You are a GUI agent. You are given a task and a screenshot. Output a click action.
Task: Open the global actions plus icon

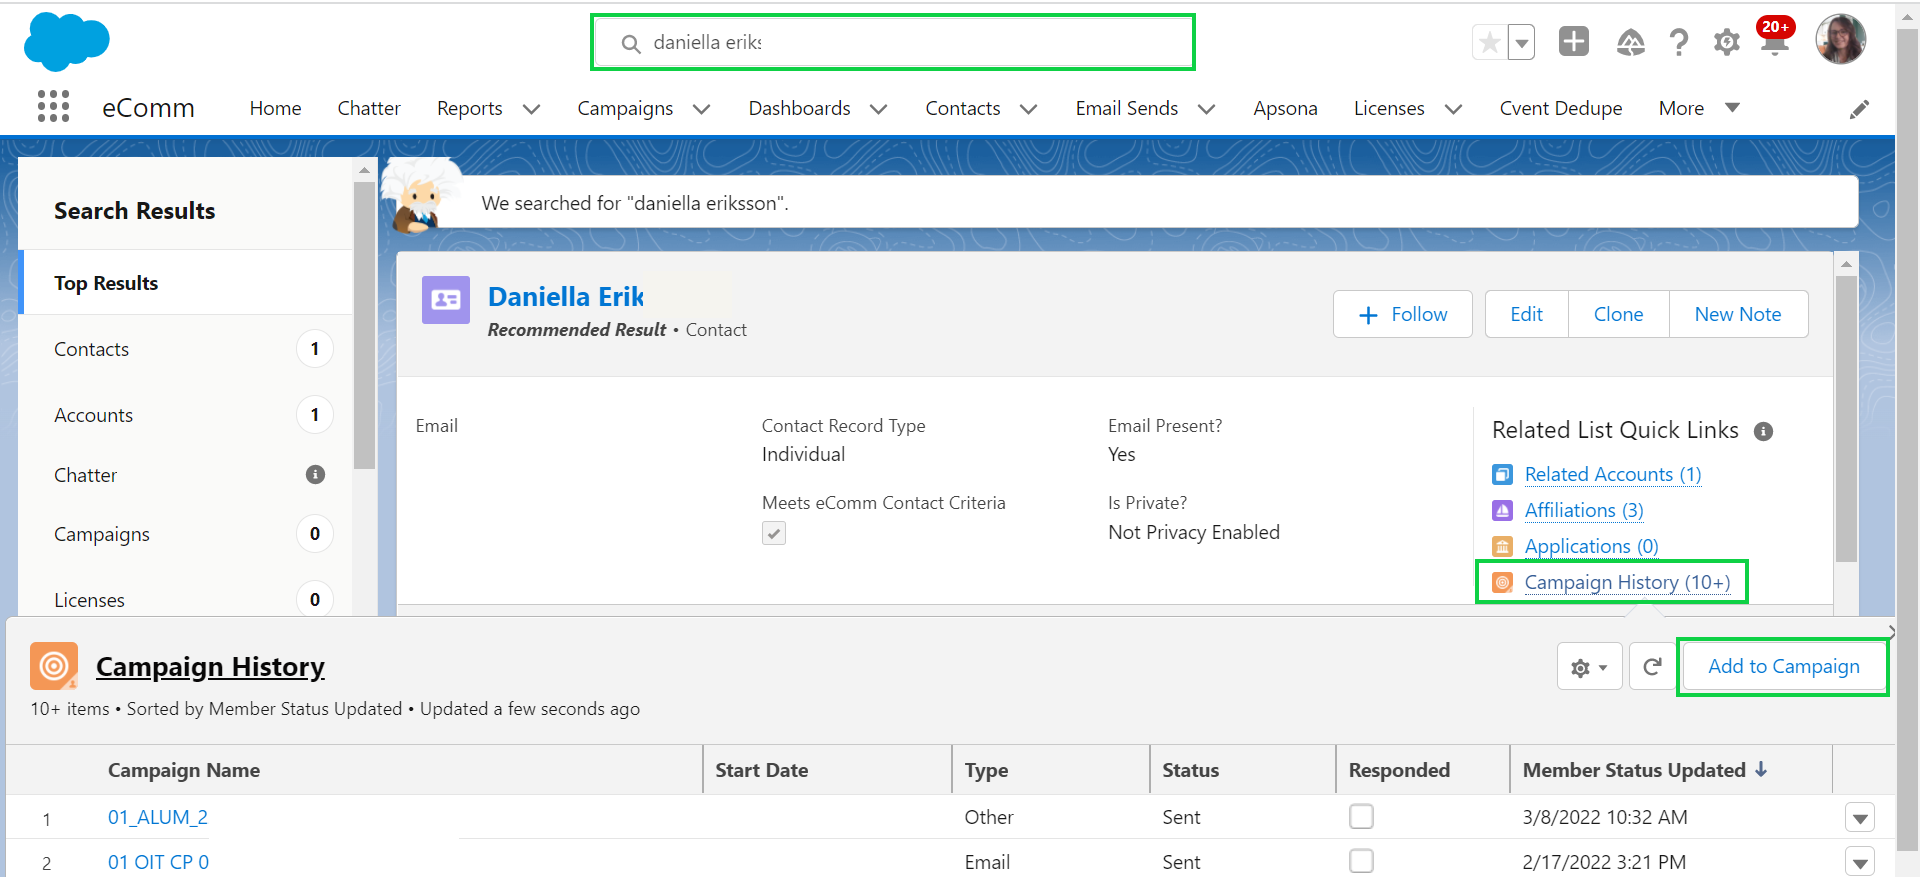tap(1574, 42)
